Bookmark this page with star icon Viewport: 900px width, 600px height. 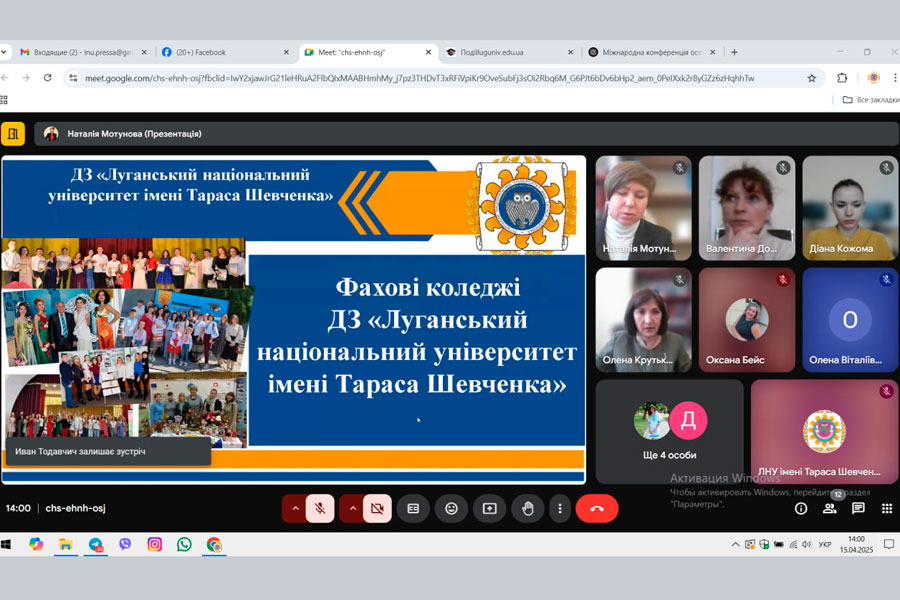pyautogui.click(x=812, y=78)
